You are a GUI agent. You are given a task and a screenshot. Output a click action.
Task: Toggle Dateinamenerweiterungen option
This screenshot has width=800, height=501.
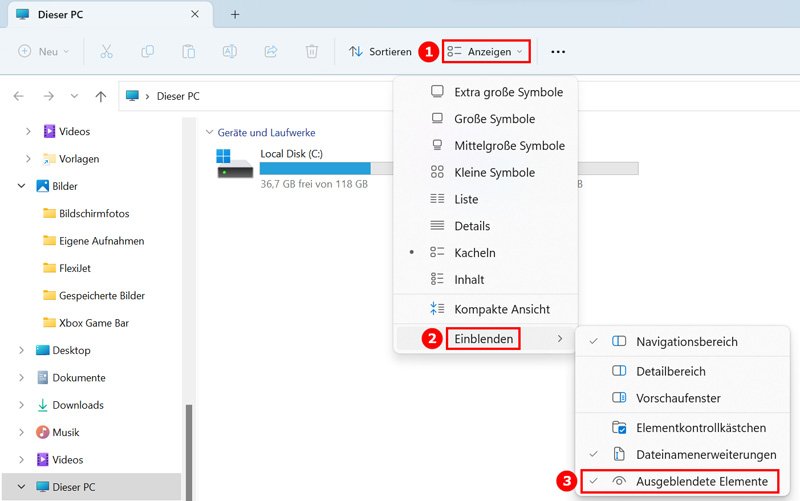click(x=683, y=455)
